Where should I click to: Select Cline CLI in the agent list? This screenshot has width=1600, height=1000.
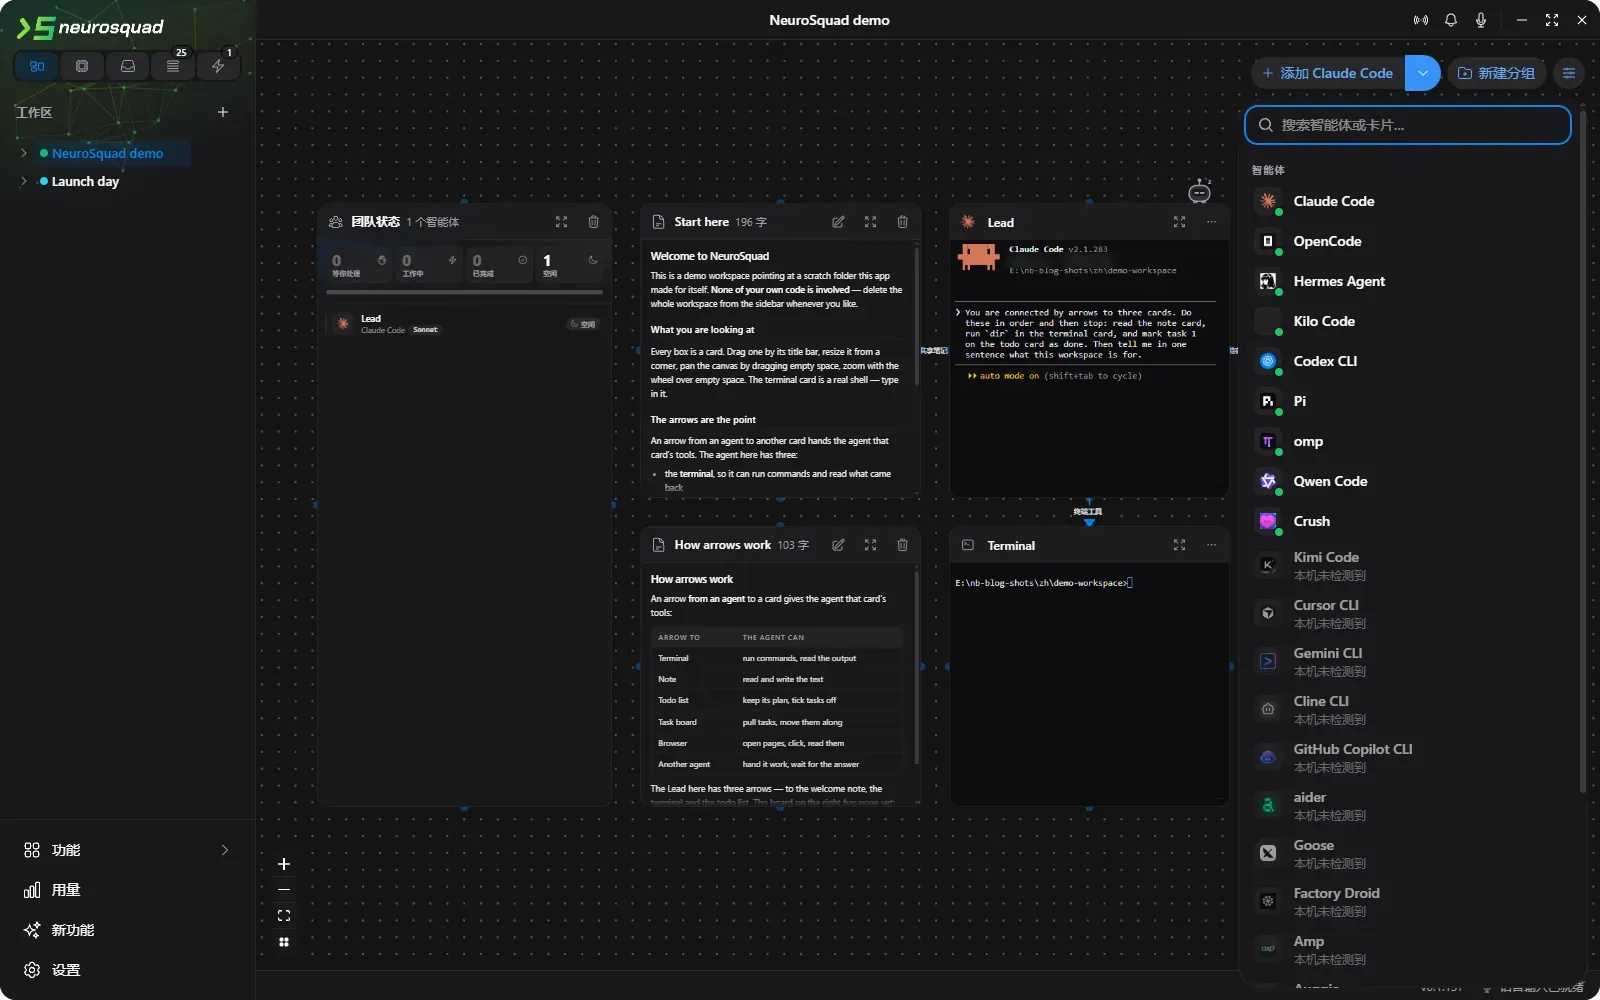(x=1410, y=709)
